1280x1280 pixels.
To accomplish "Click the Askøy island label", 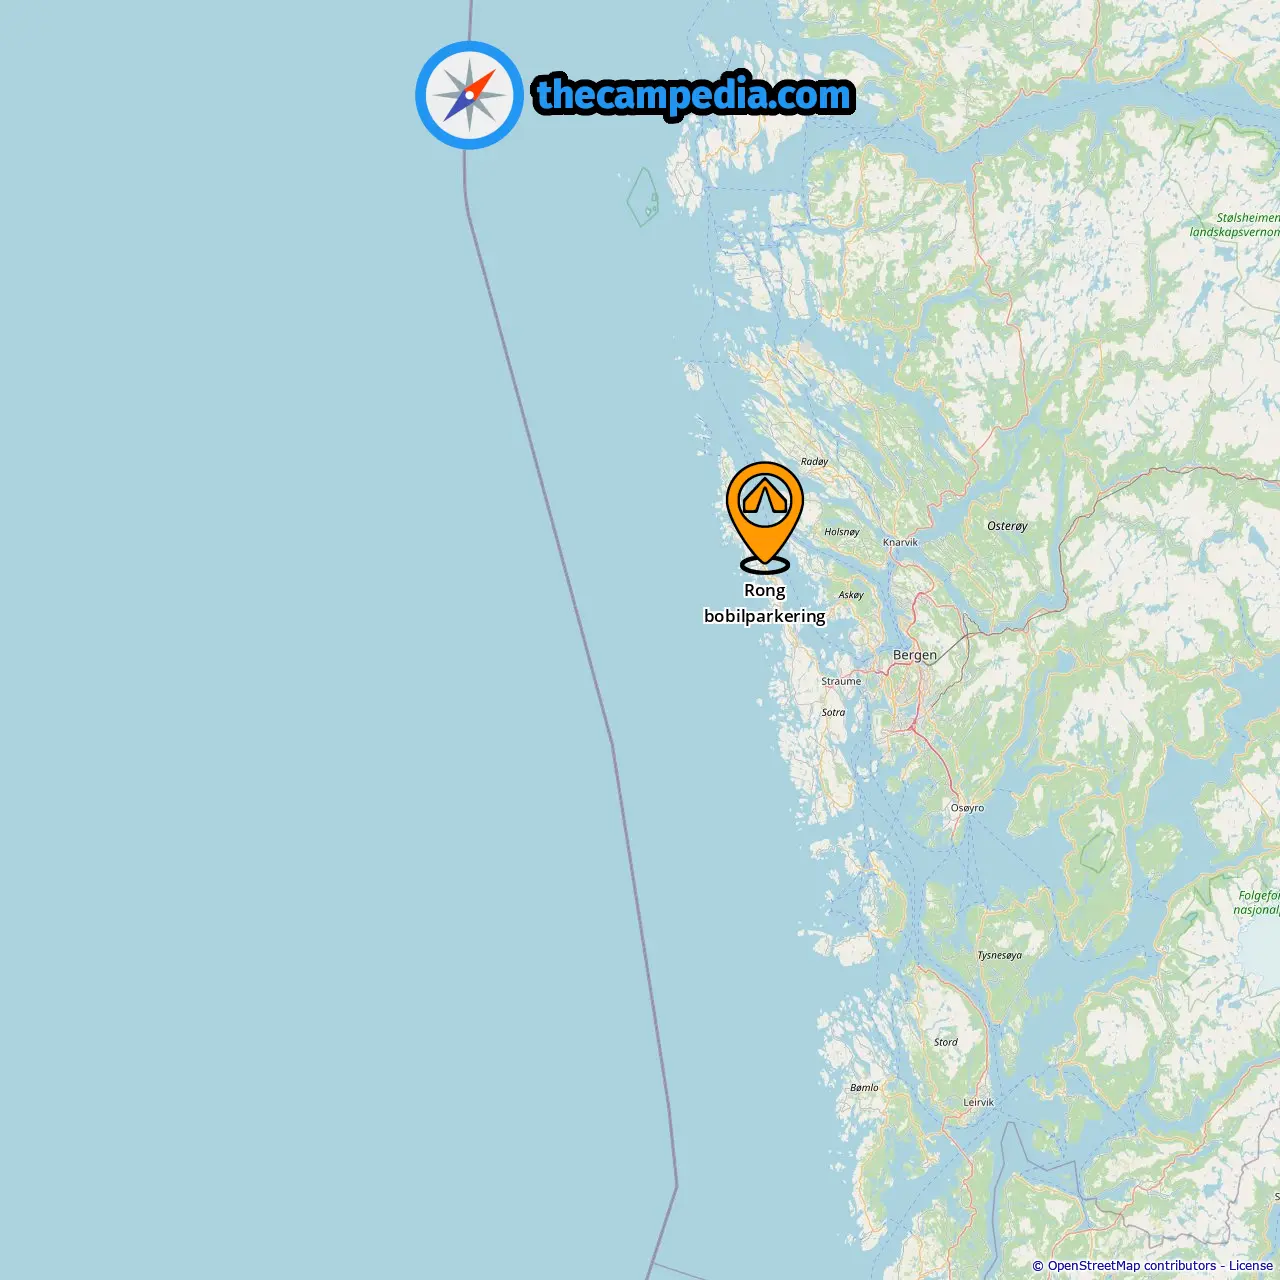I will pyautogui.click(x=851, y=595).
